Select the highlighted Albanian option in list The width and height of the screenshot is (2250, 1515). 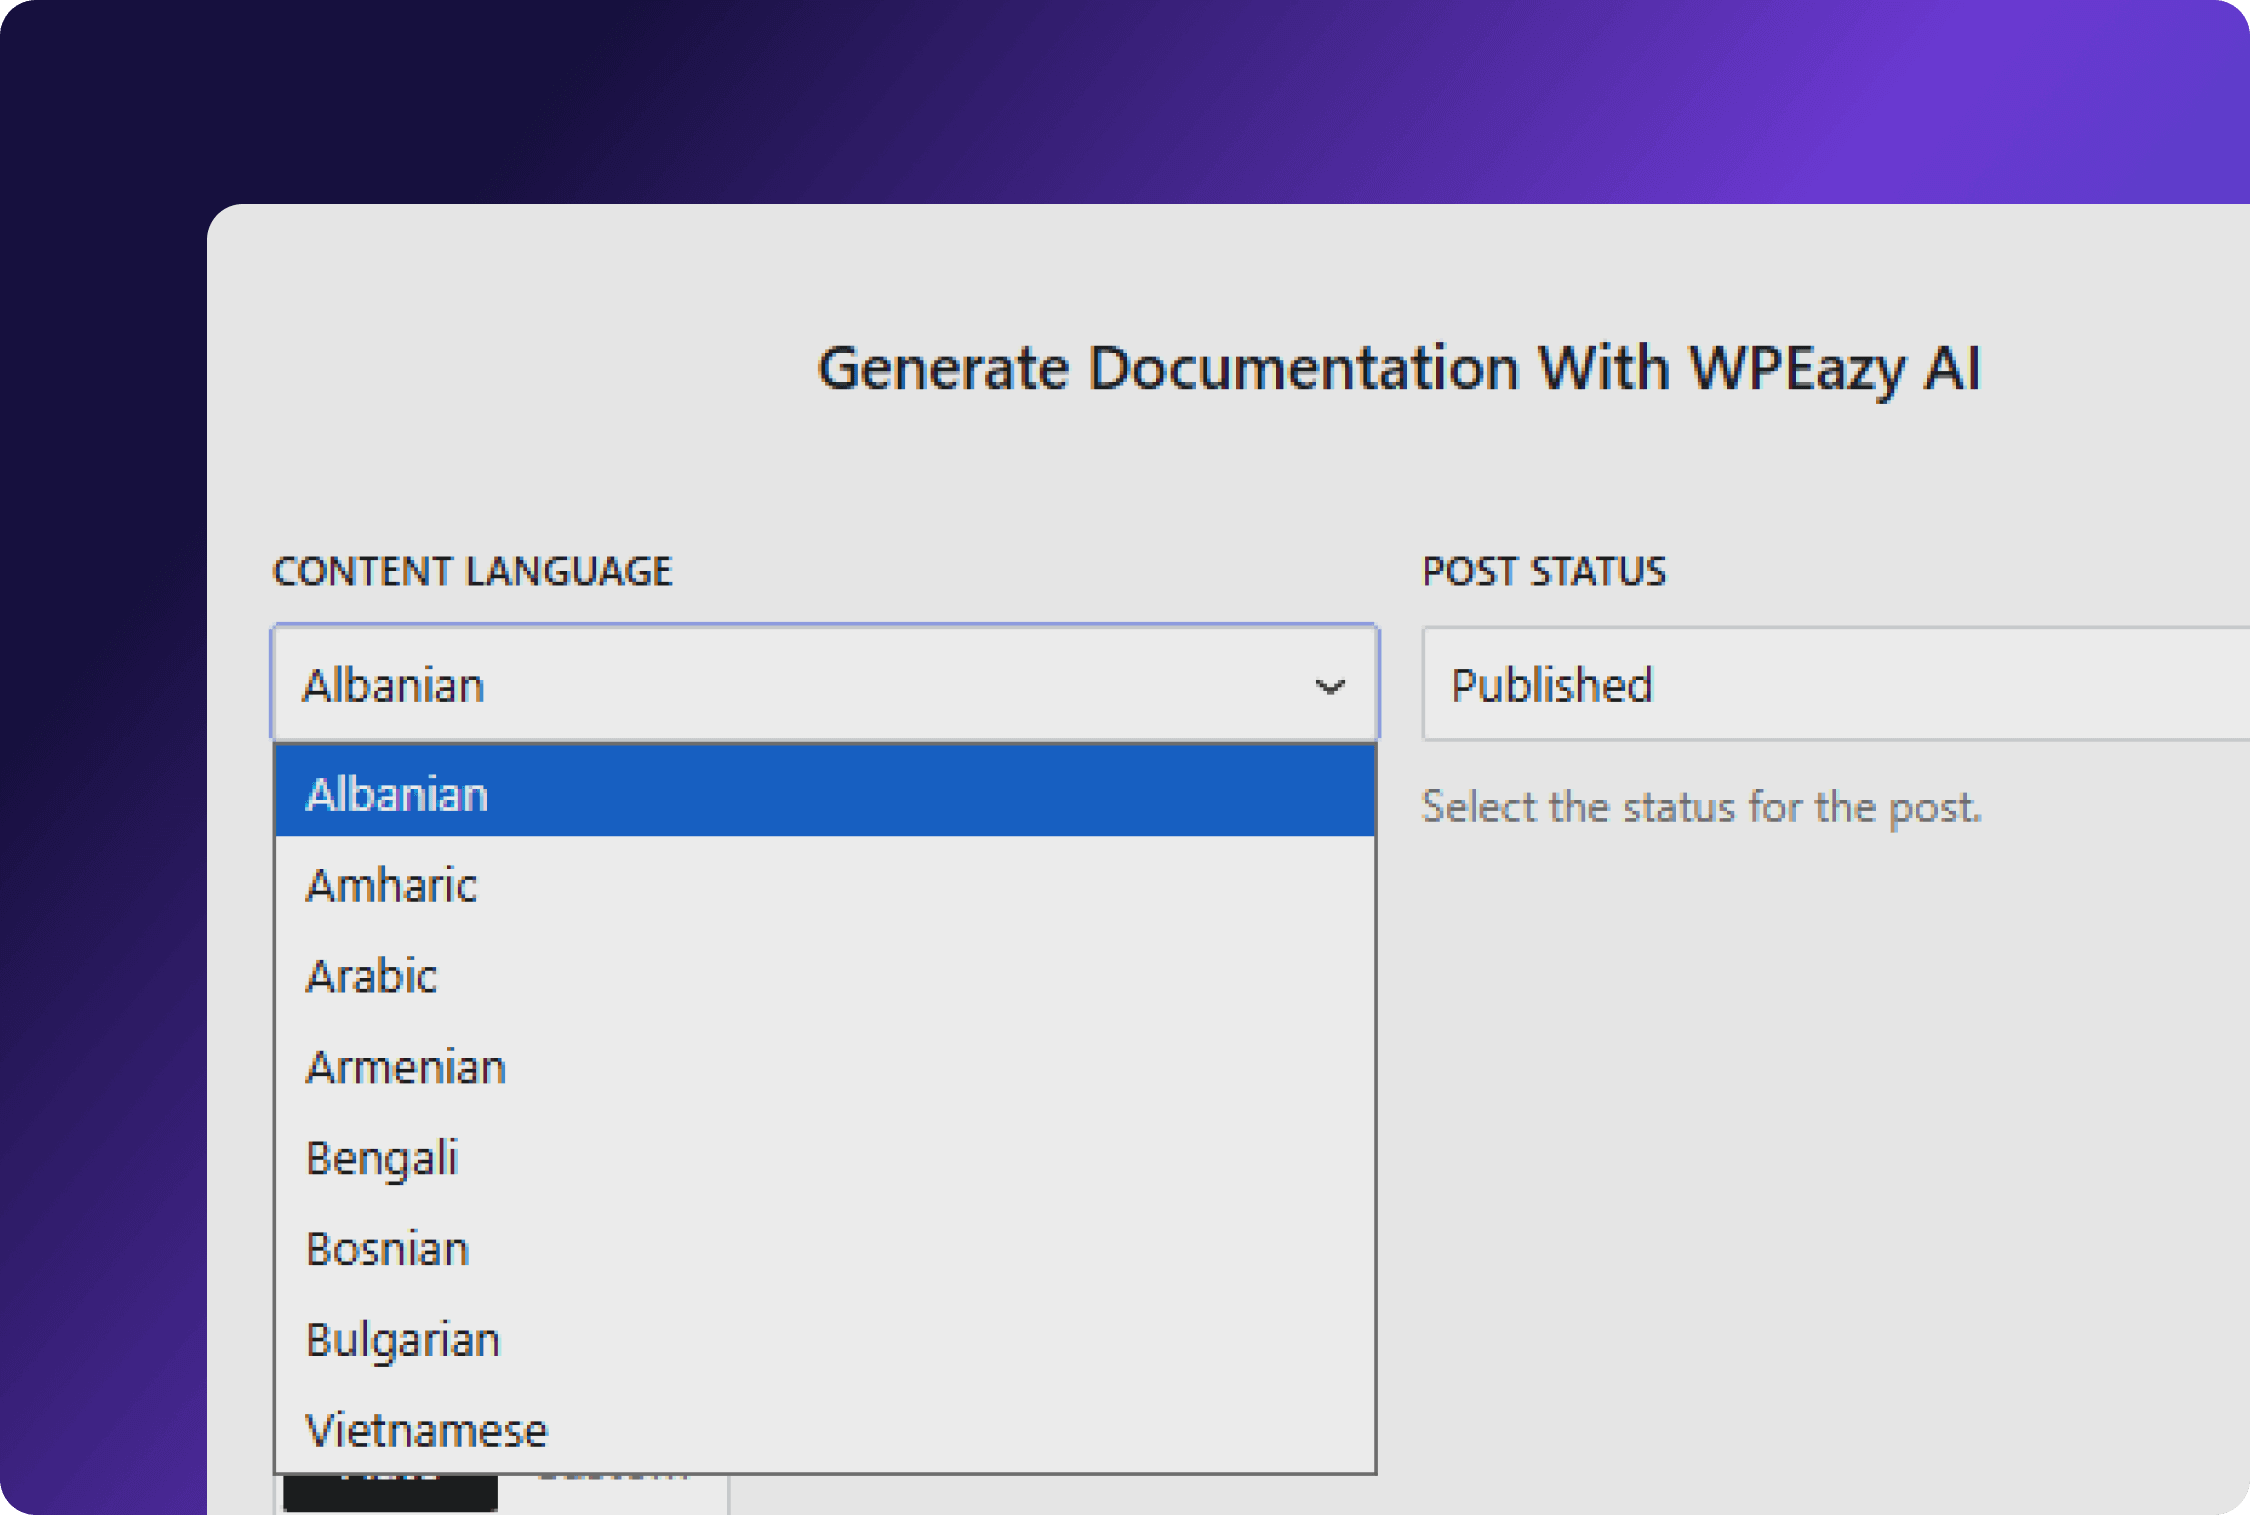click(824, 794)
